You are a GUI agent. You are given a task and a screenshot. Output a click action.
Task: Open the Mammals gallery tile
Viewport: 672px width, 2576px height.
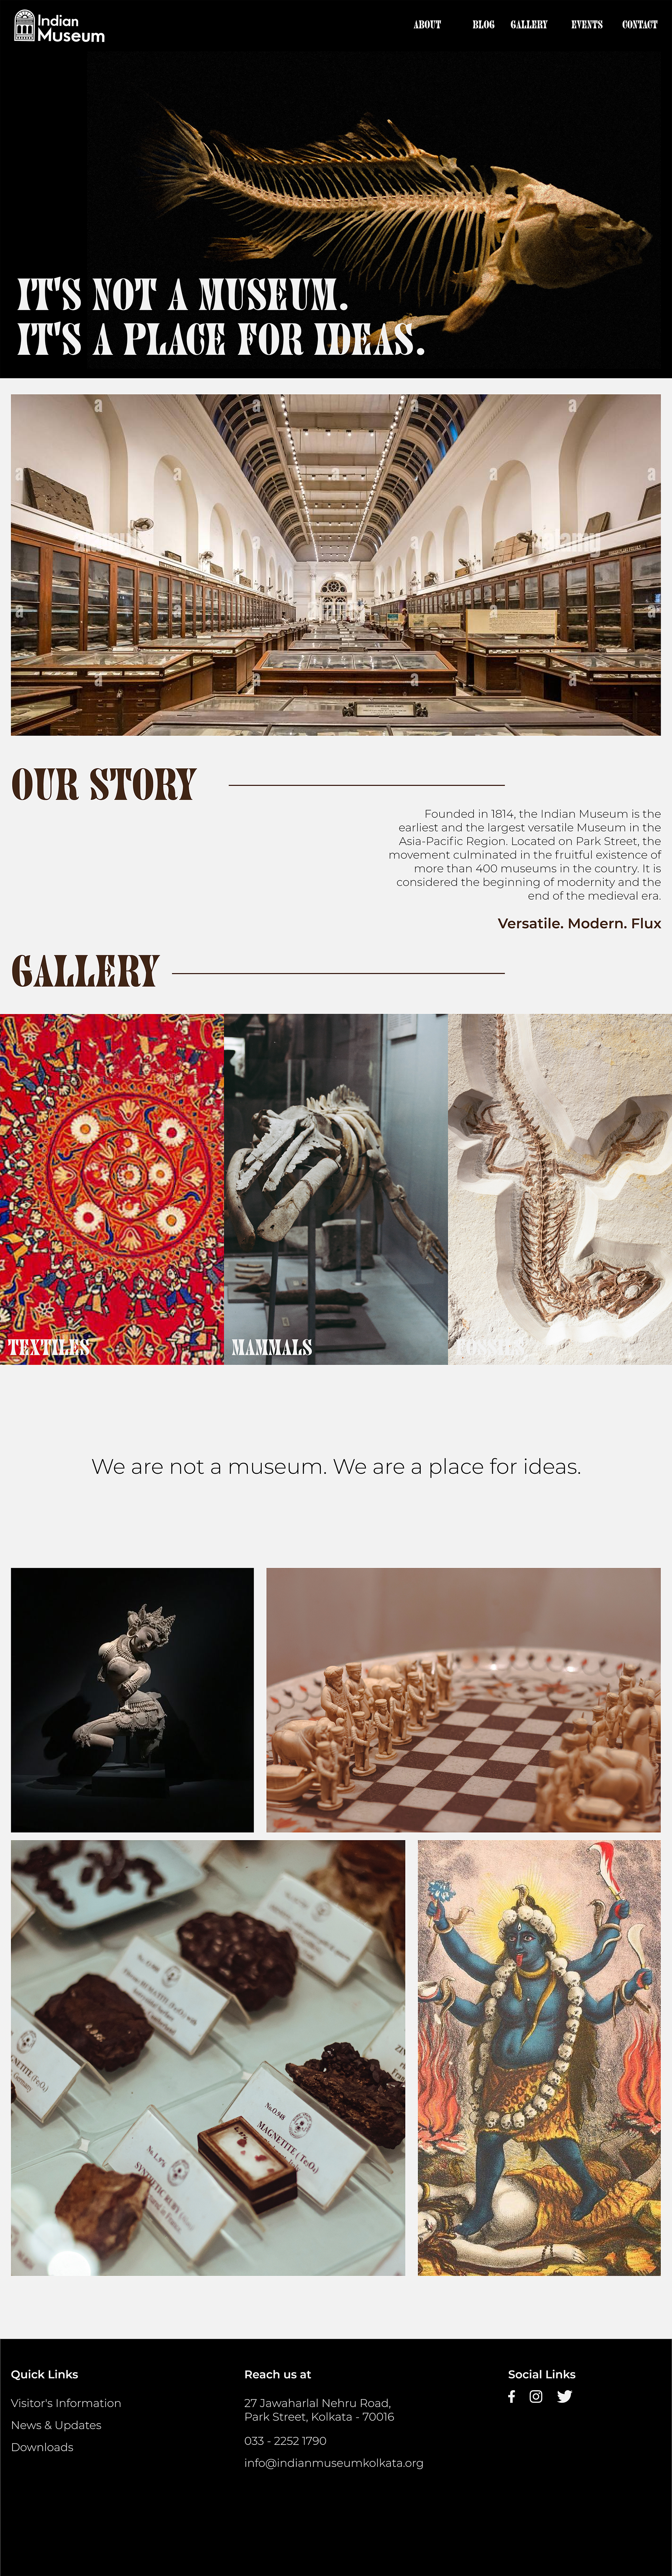(x=336, y=1189)
